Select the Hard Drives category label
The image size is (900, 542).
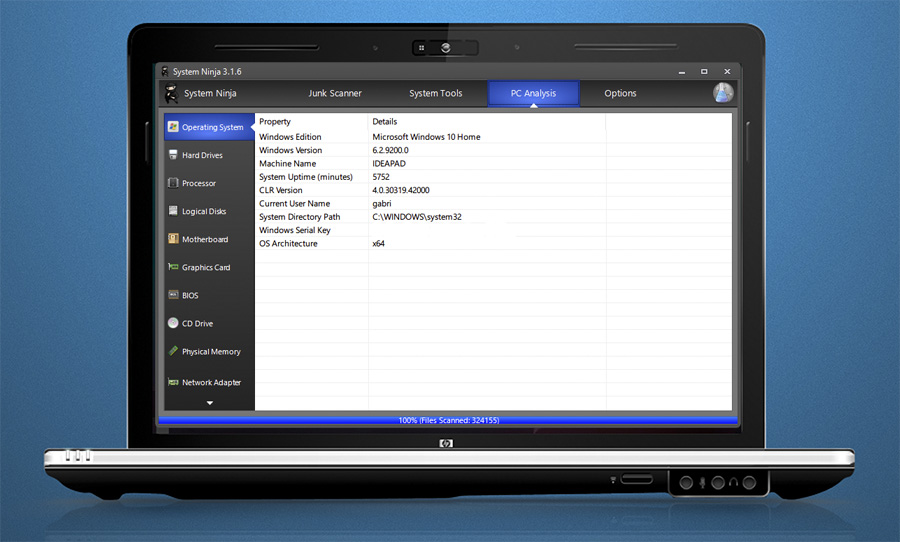[x=202, y=155]
